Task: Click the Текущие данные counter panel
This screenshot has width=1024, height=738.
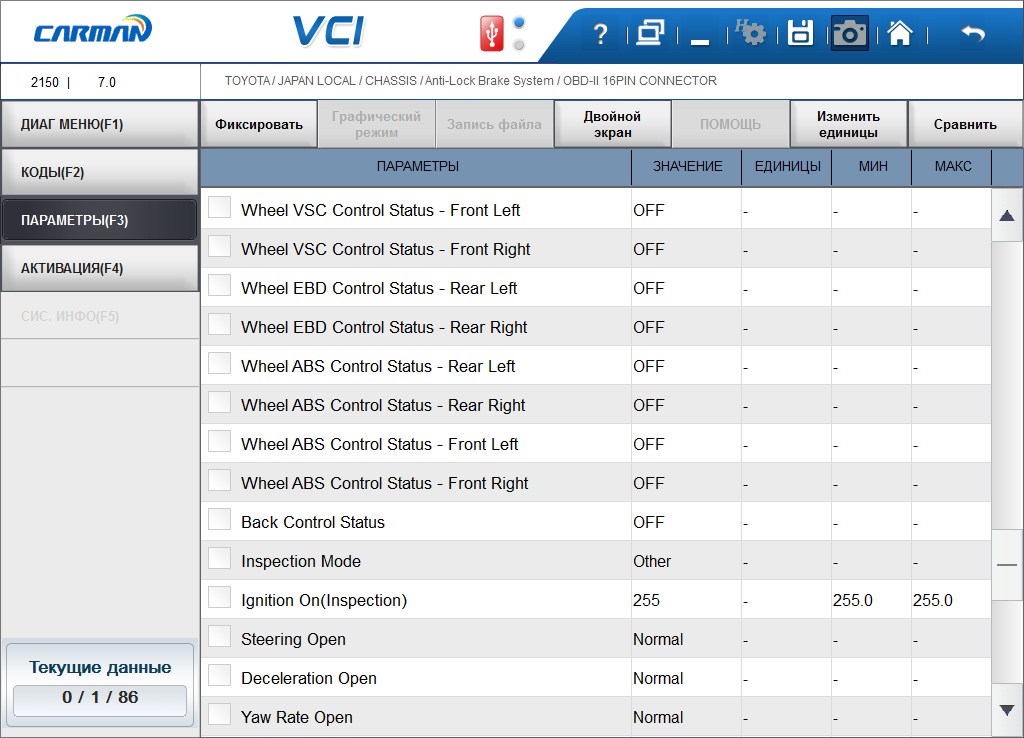Action: (100, 684)
